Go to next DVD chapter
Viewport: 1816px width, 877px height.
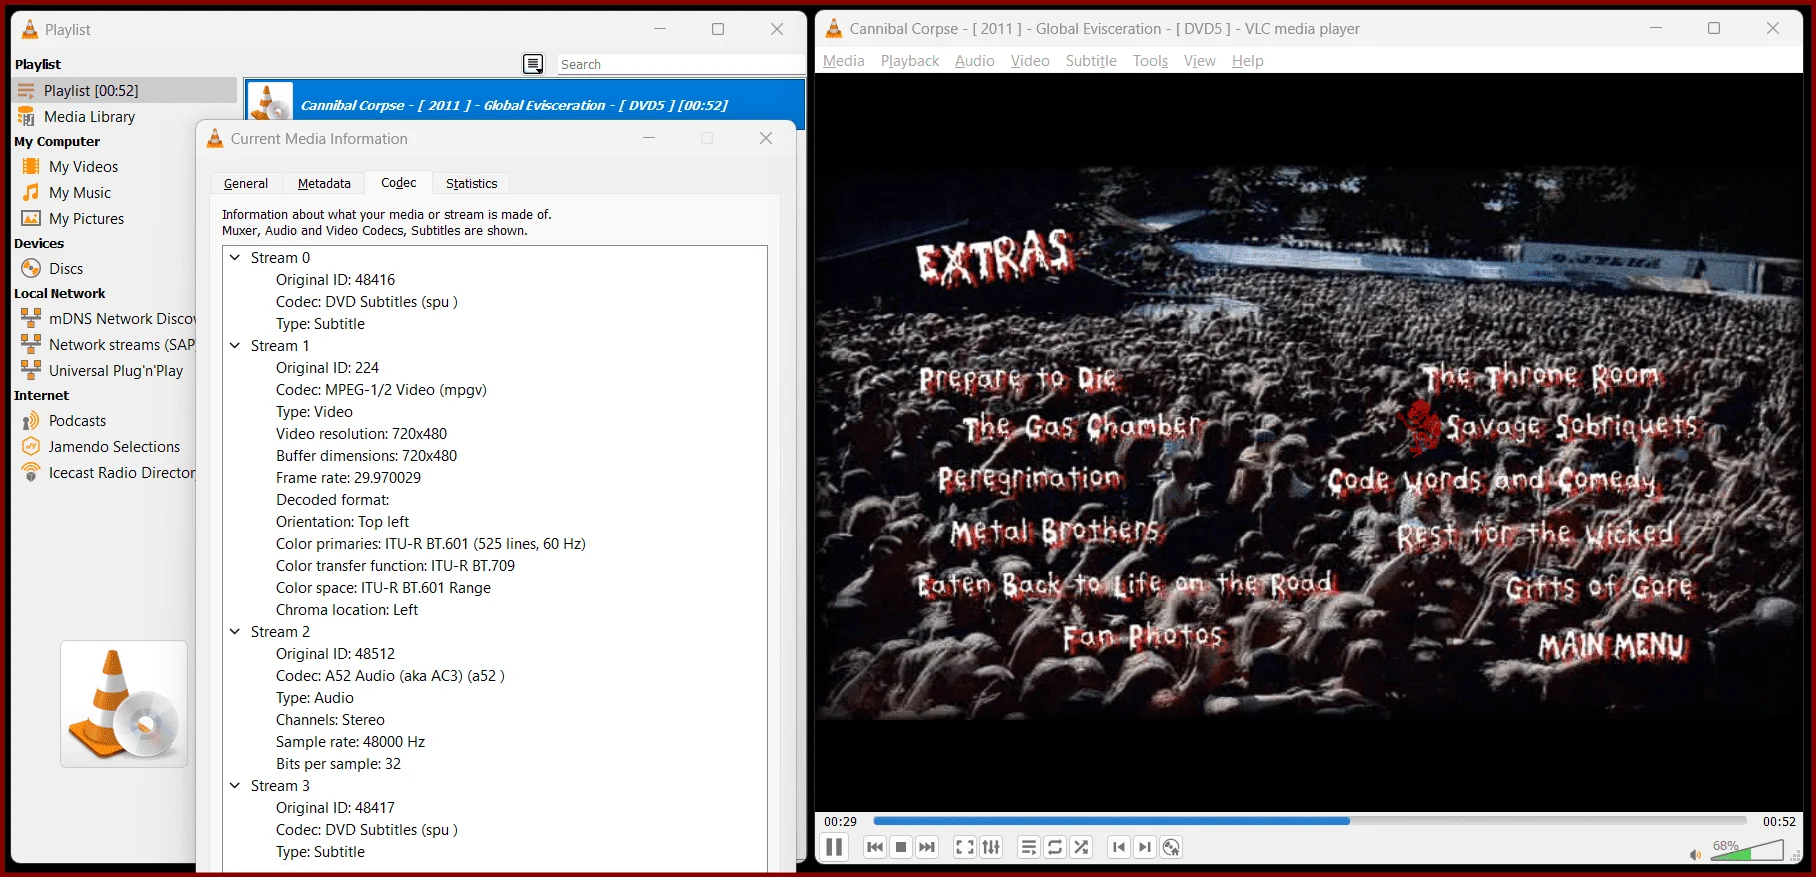pos(1145,847)
